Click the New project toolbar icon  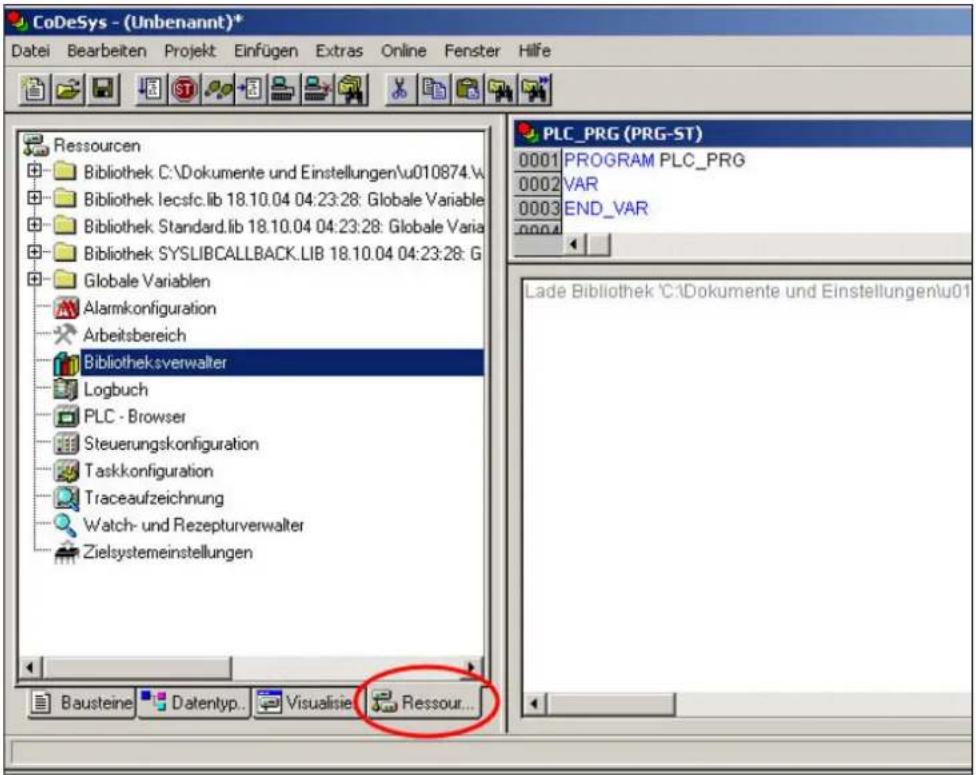(x=35, y=90)
